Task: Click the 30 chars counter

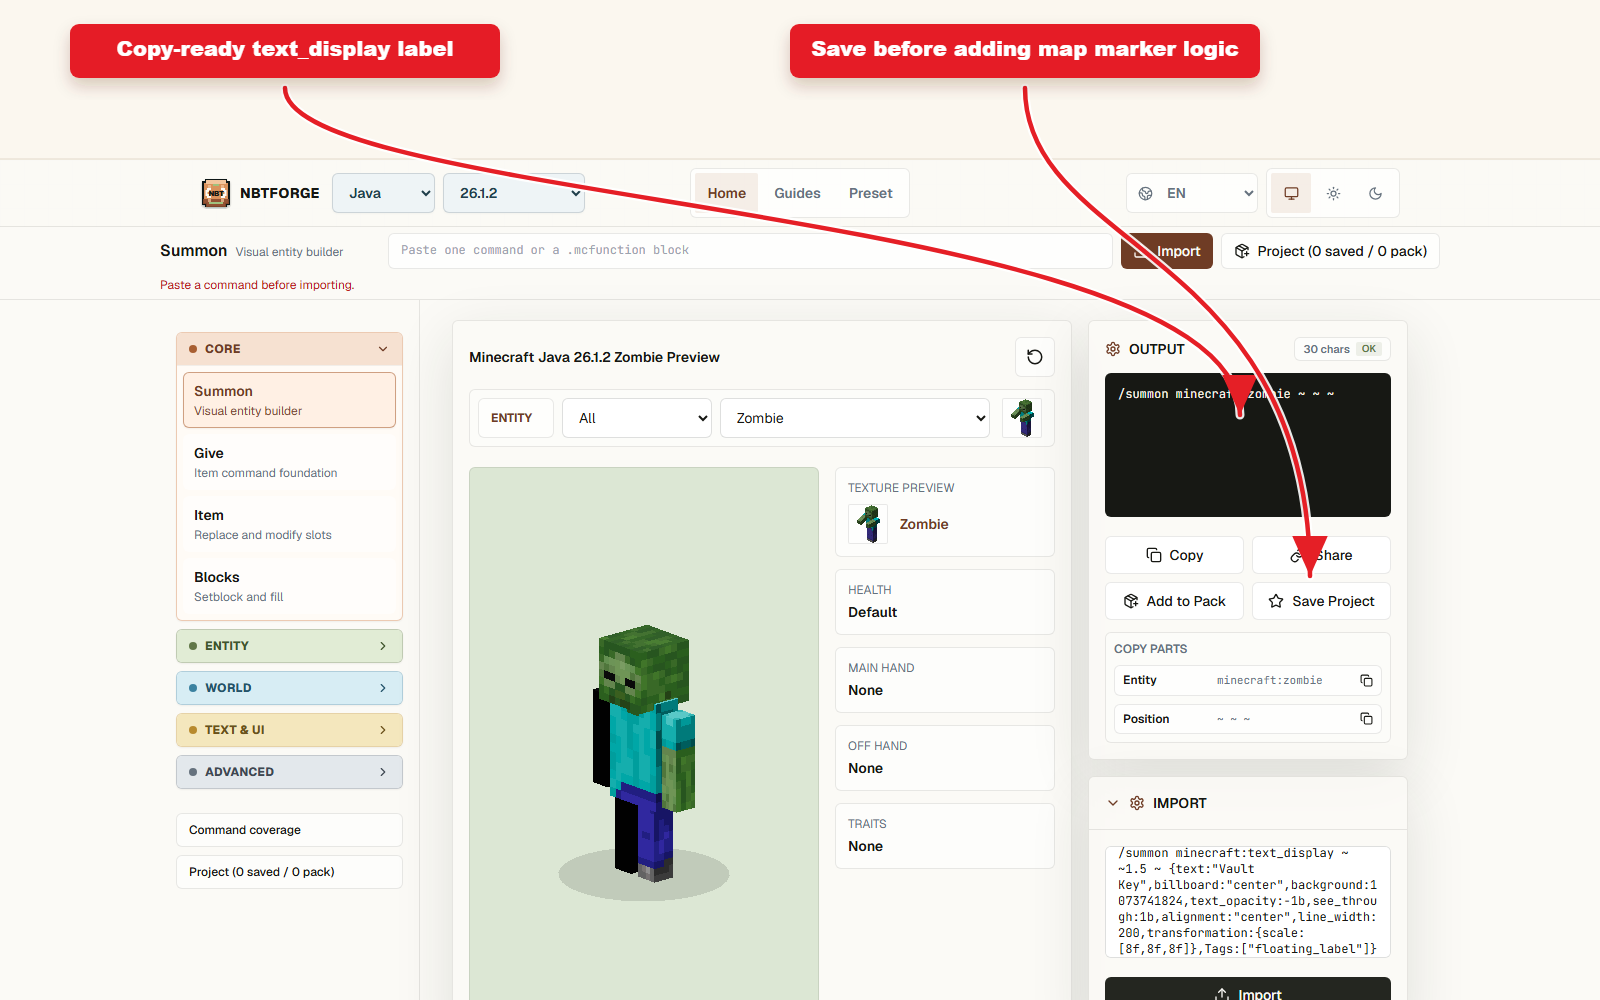Action: 1326,349
